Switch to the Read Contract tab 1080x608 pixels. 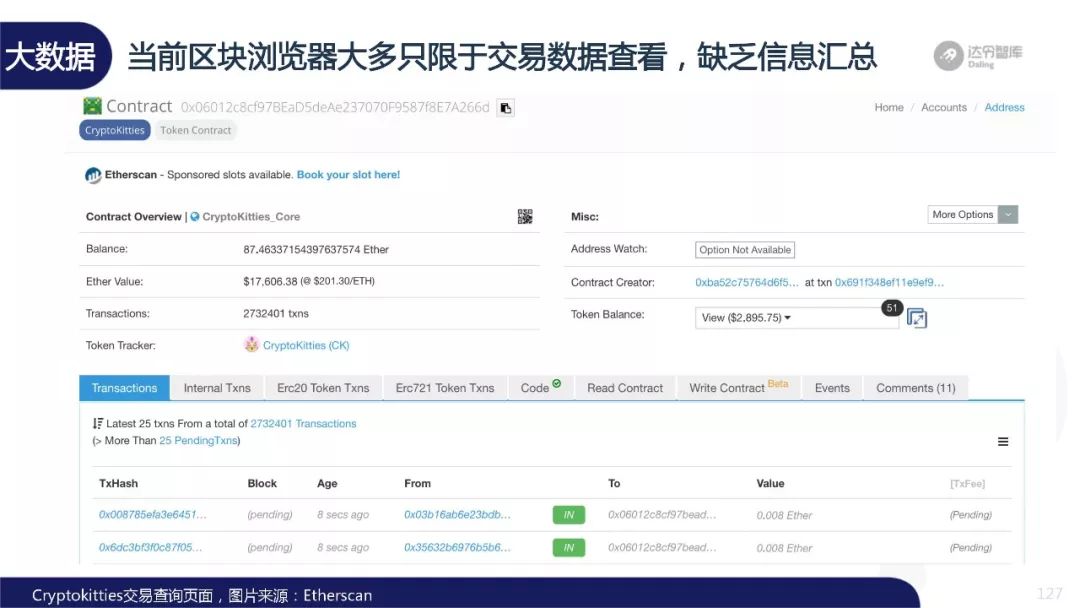625,388
